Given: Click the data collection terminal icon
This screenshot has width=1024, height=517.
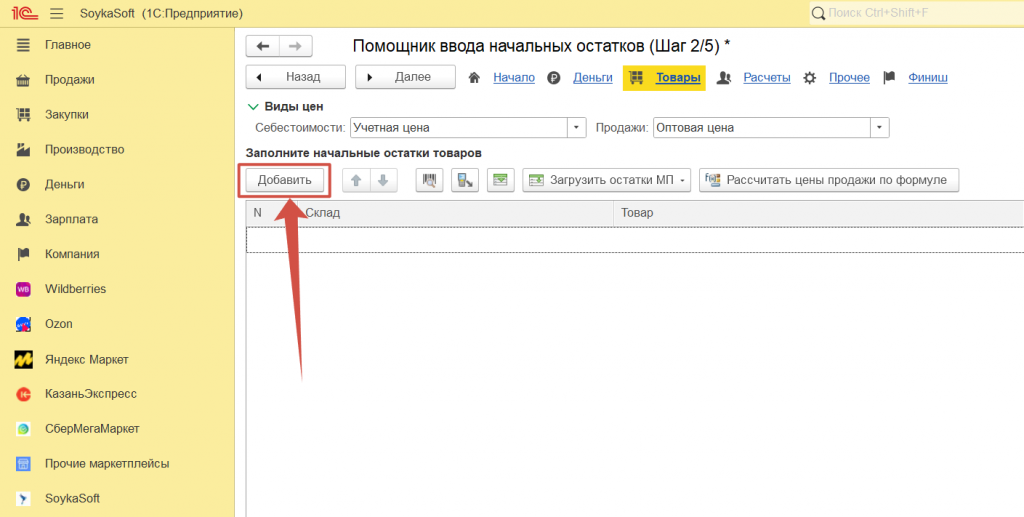Looking at the screenshot, I should click(x=464, y=180).
